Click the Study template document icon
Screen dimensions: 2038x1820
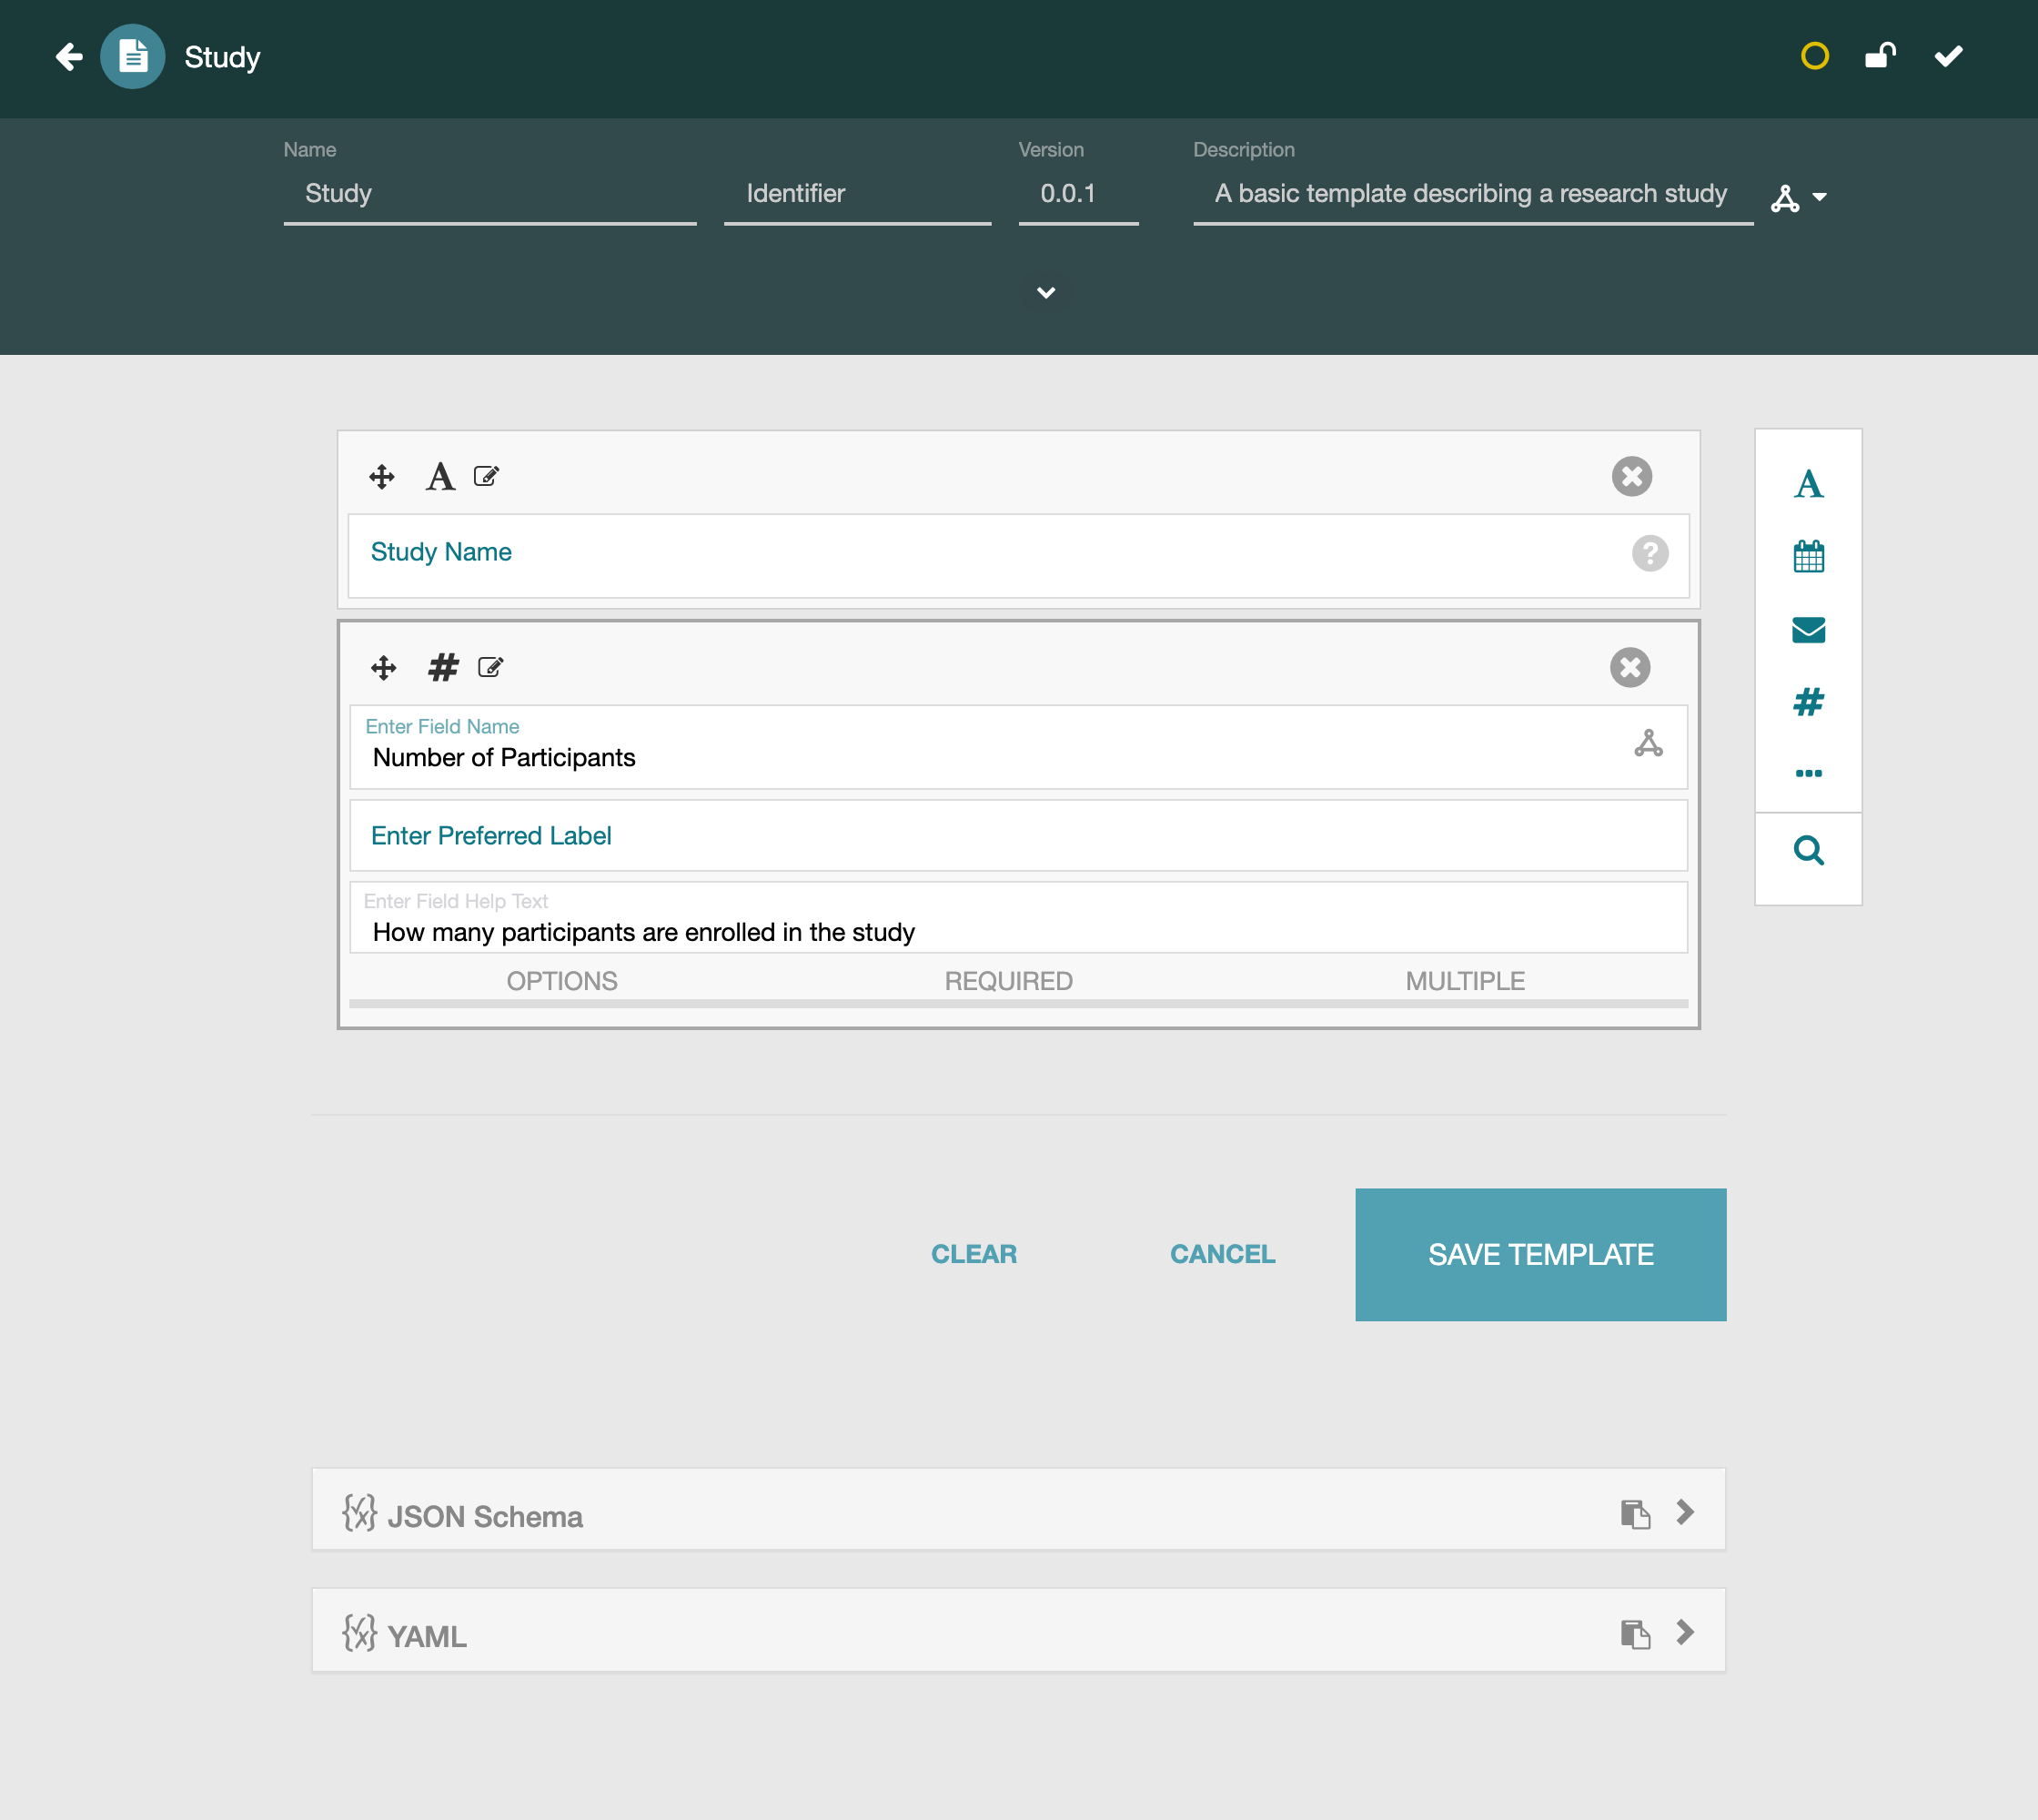[x=133, y=57]
